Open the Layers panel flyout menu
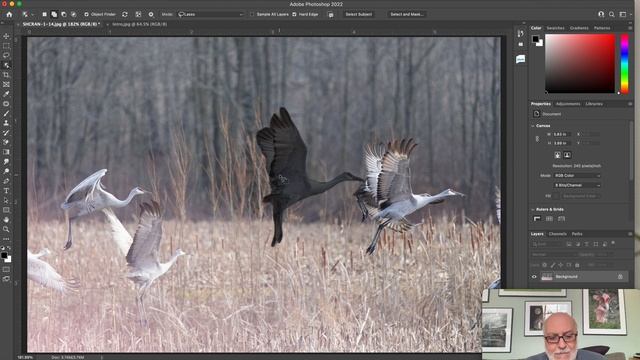Screen dimensions: 640x360 (x=630, y=234)
